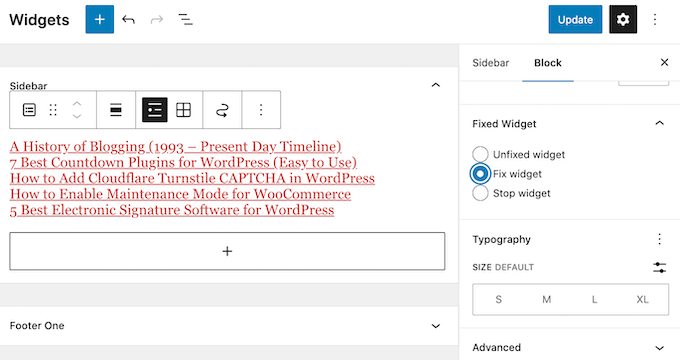This screenshot has width=680, height=360.
Task: Select Stop widget radio option
Action: pyautogui.click(x=480, y=193)
